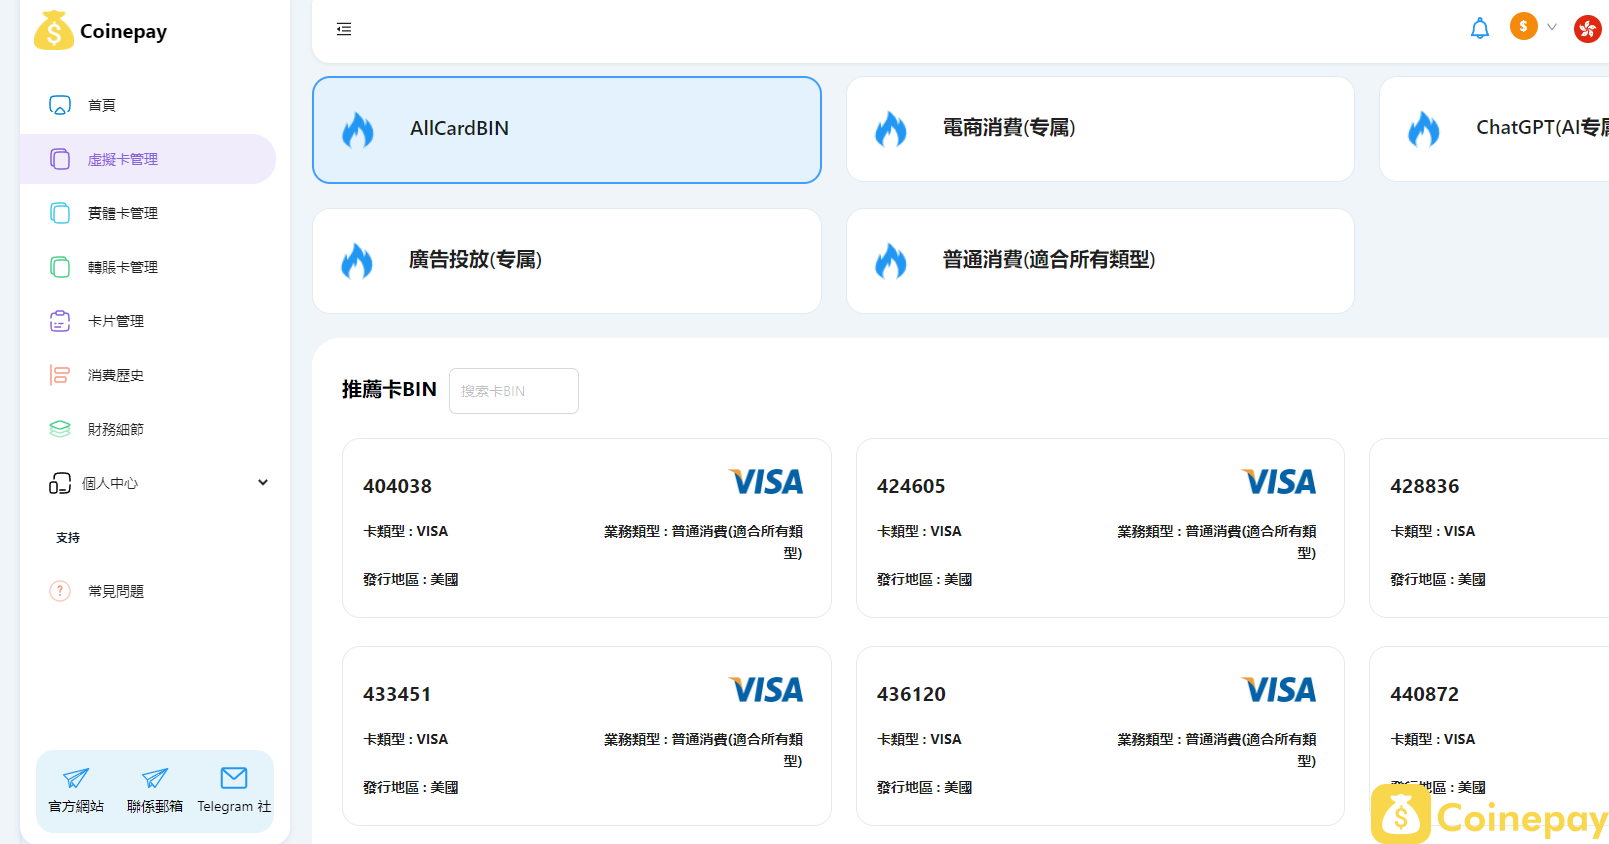
Task: Select 普通消費(適合所有類型) category
Action: [1100, 261]
